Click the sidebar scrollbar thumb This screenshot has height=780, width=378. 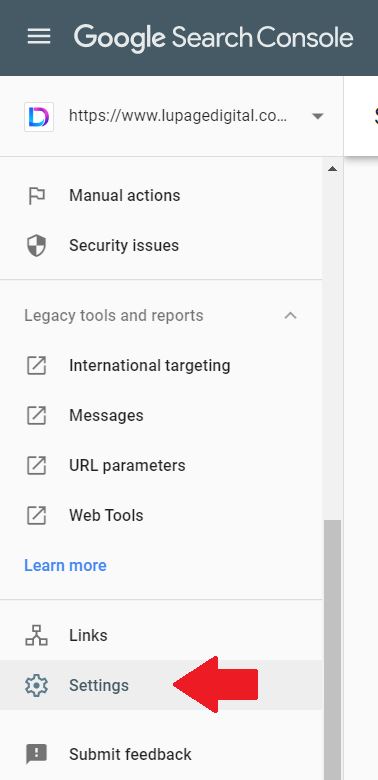tap(333, 650)
